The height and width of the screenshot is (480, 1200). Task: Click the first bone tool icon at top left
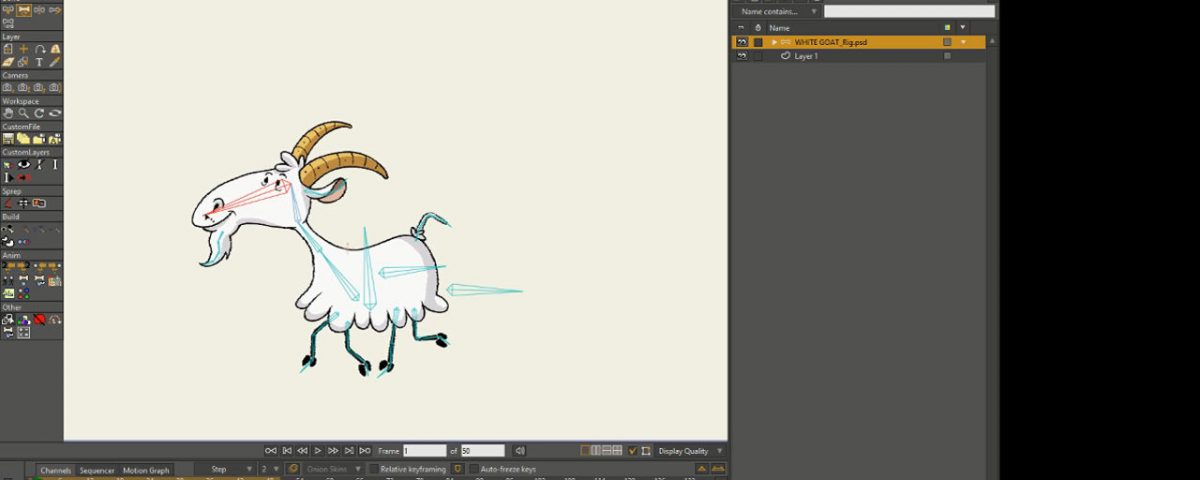[8, 10]
